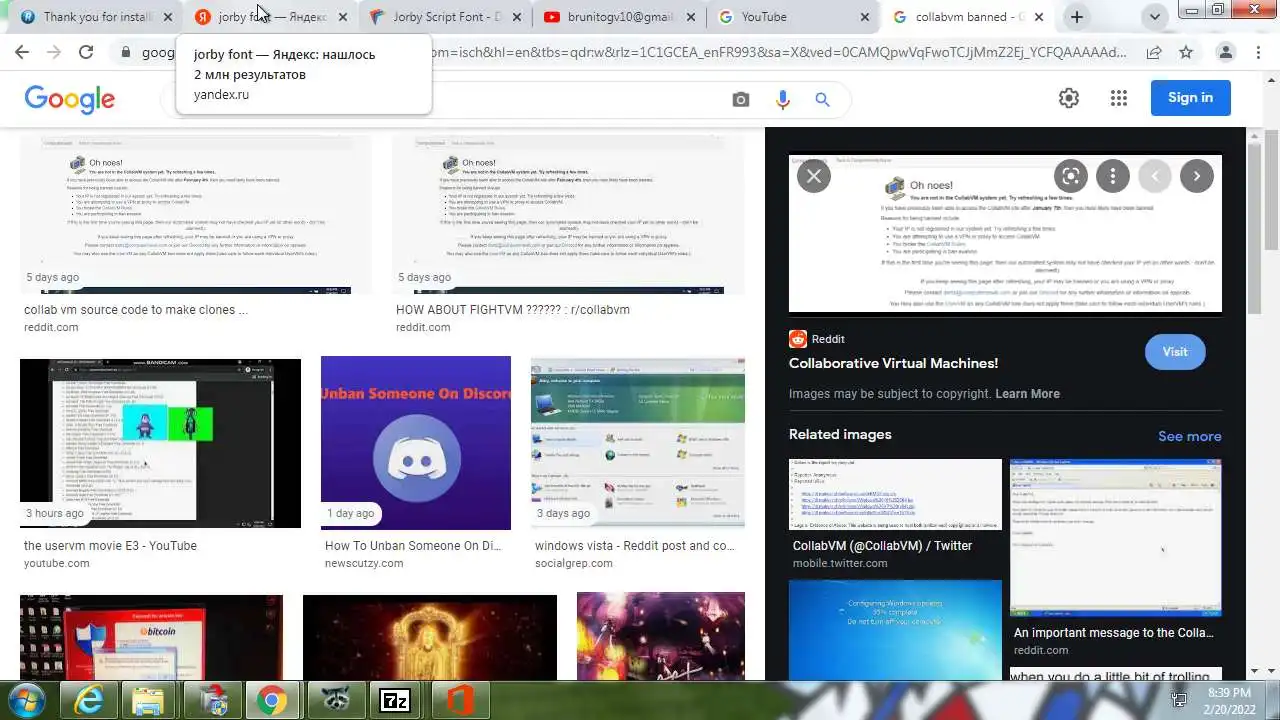The image size is (1280, 720).
Task: Go to previous image in preview
Action: point(1155,176)
